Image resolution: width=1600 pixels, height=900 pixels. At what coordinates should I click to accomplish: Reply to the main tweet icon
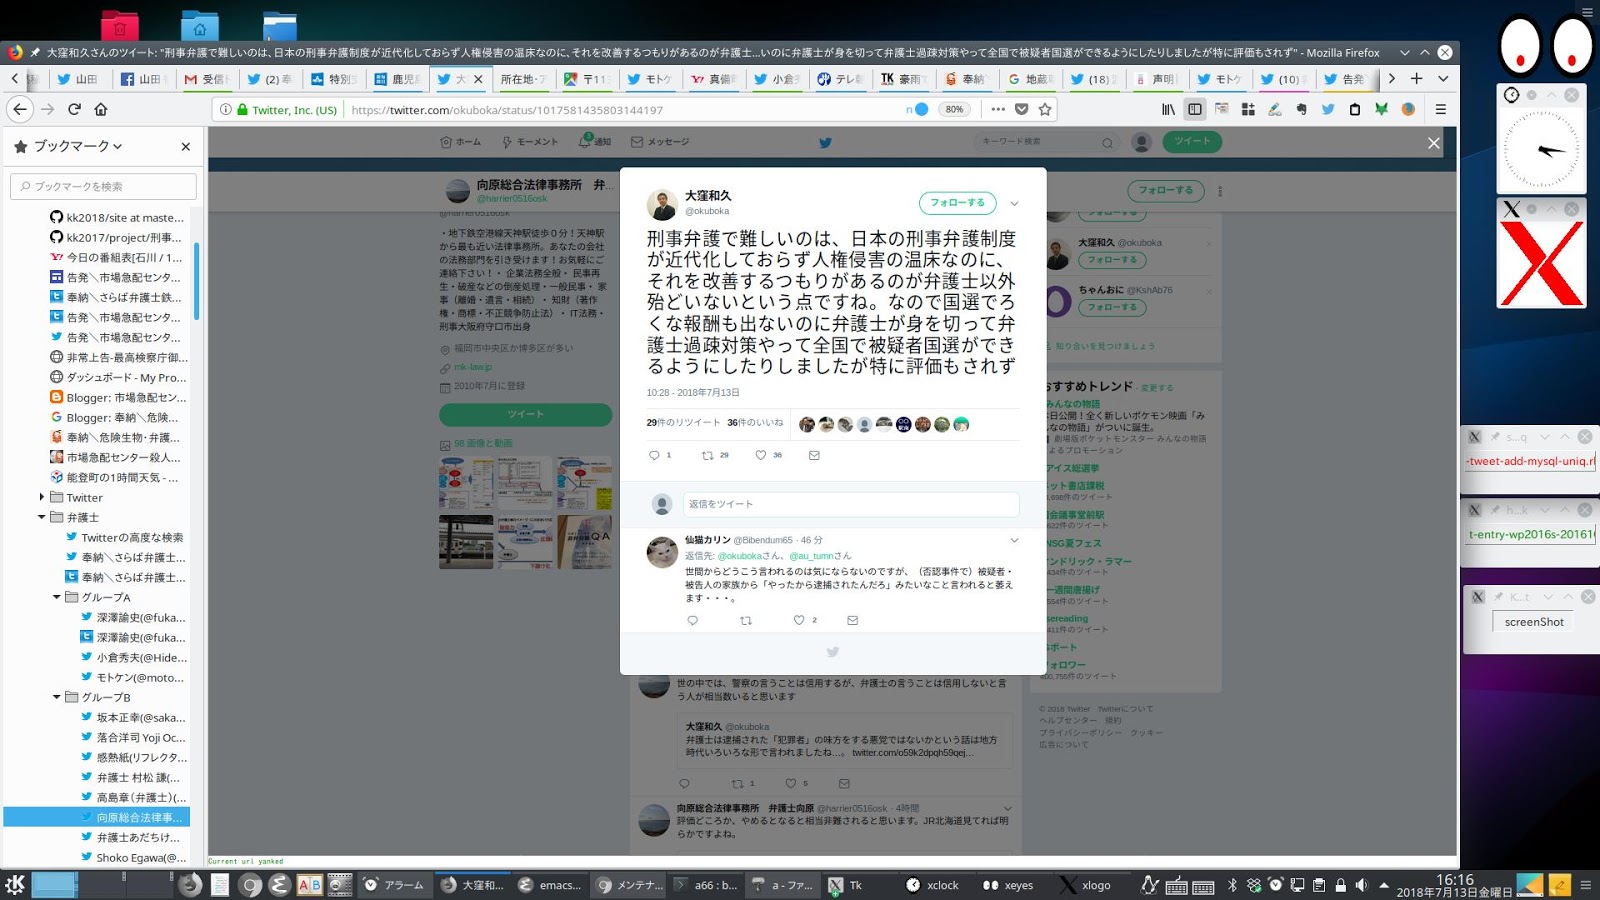pyautogui.click(x=654, y=455)
